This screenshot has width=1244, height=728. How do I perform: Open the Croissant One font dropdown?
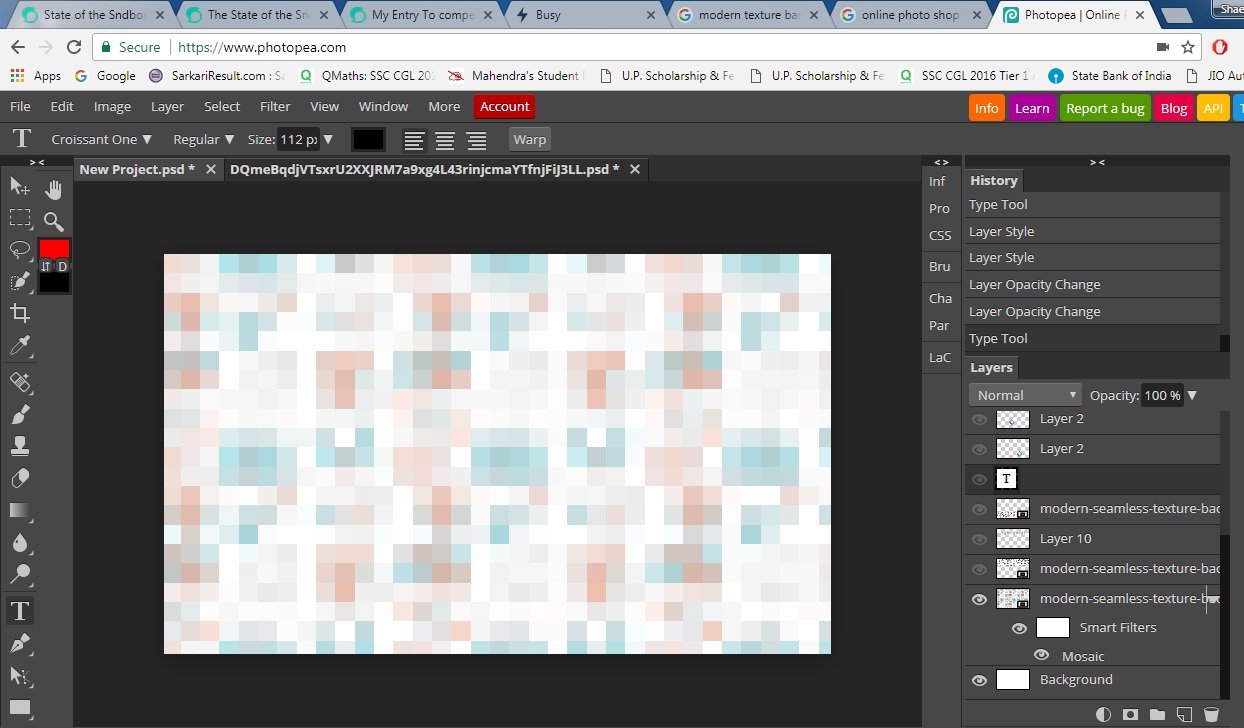(x=101, y=139)
